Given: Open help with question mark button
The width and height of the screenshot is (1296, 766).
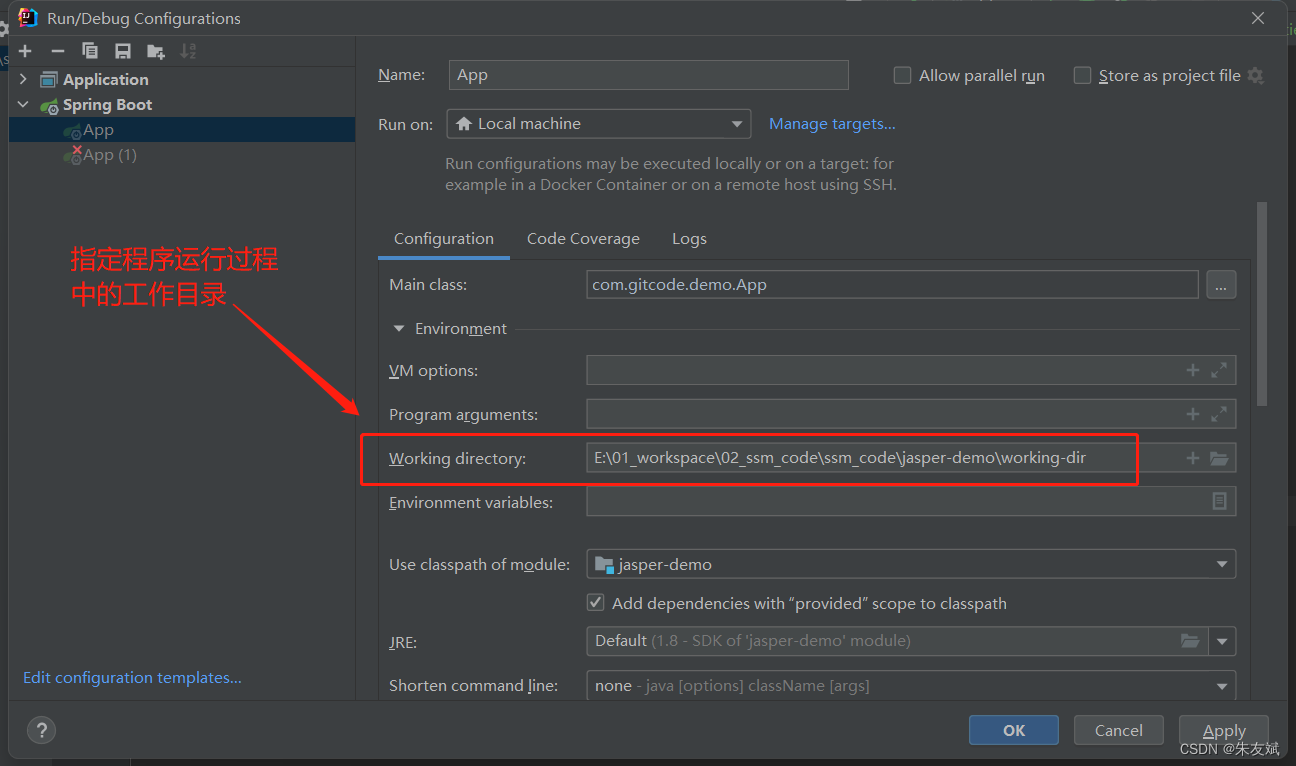Looking at the screenshot, I should pyautogui.click(x=41, y=730).
